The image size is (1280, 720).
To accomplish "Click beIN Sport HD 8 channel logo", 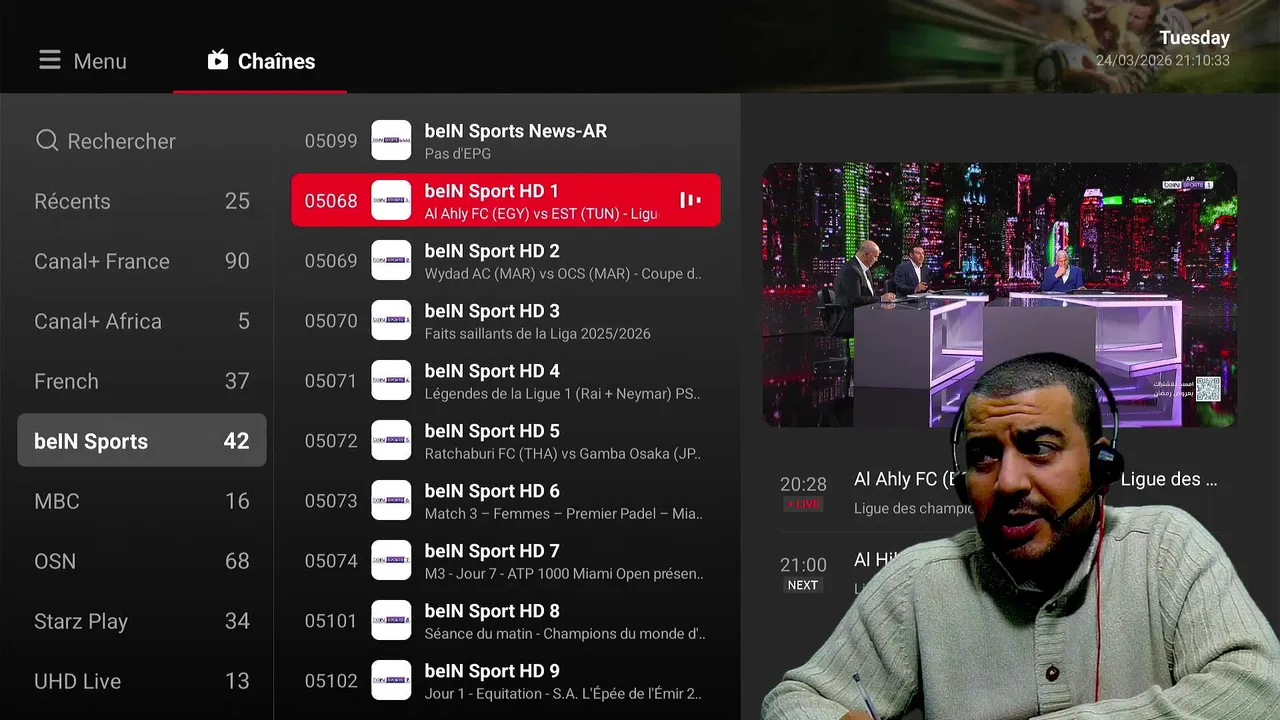I will 391,620.
